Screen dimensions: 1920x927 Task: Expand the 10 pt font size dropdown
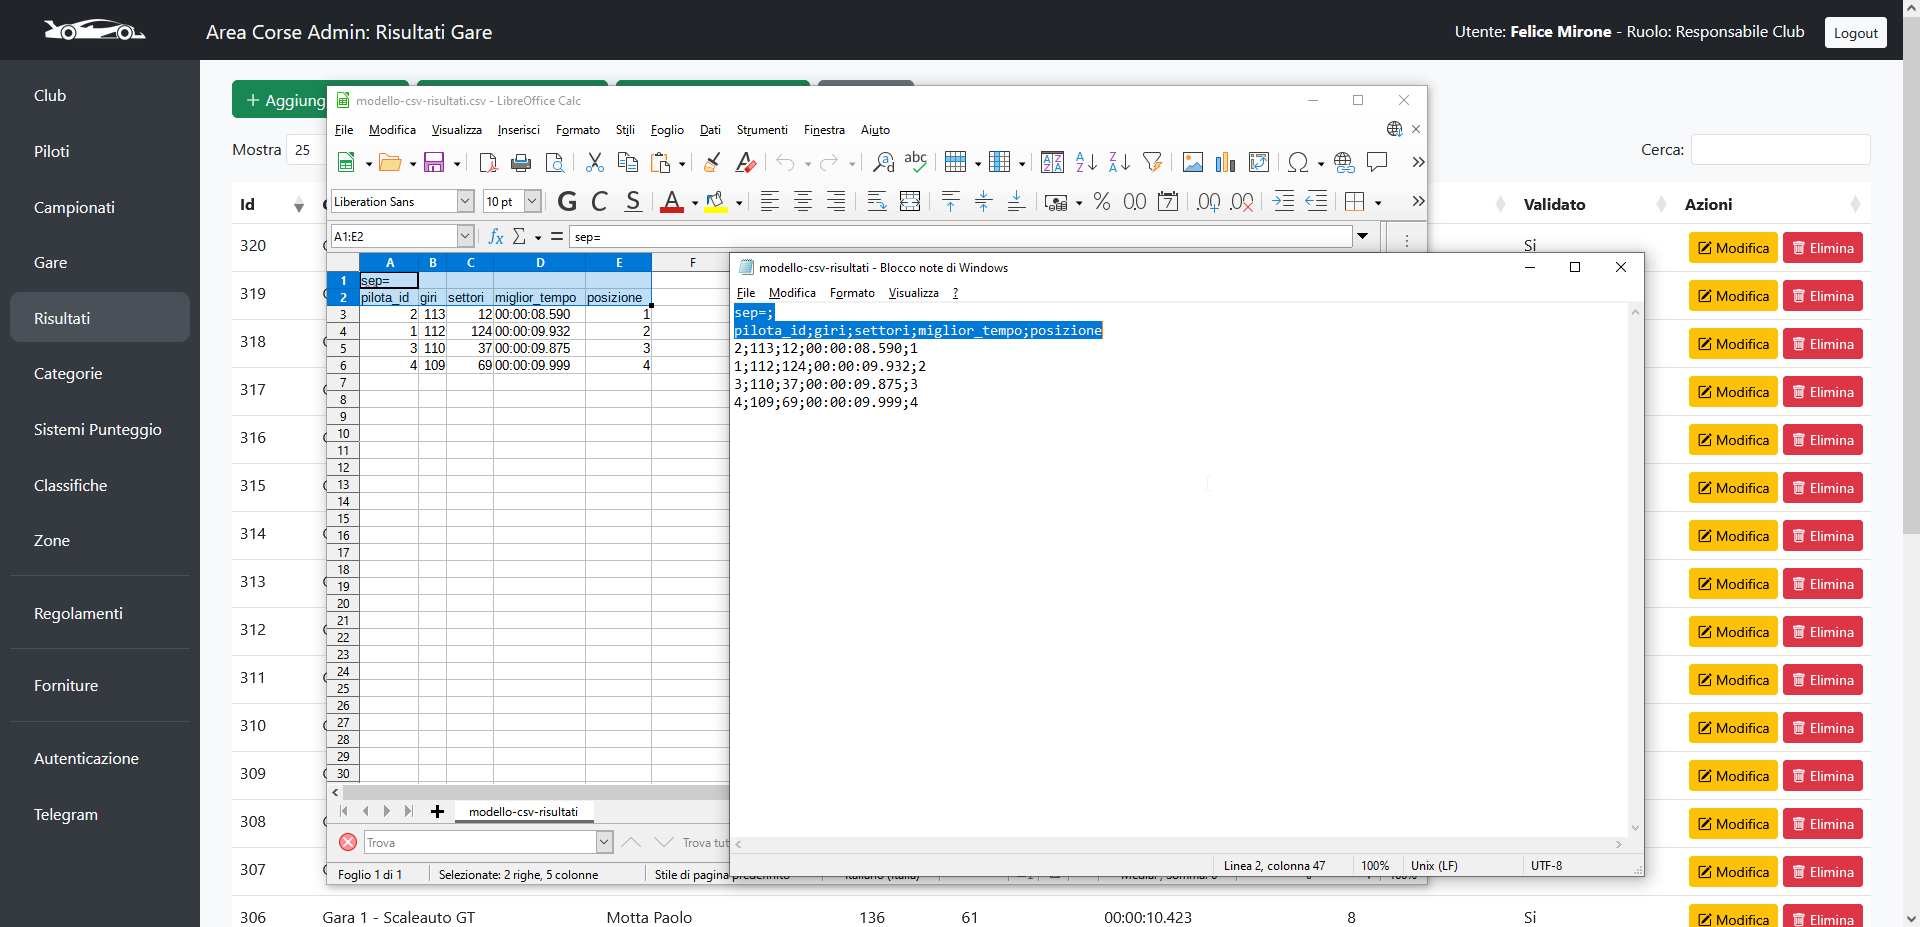point(533,202)
